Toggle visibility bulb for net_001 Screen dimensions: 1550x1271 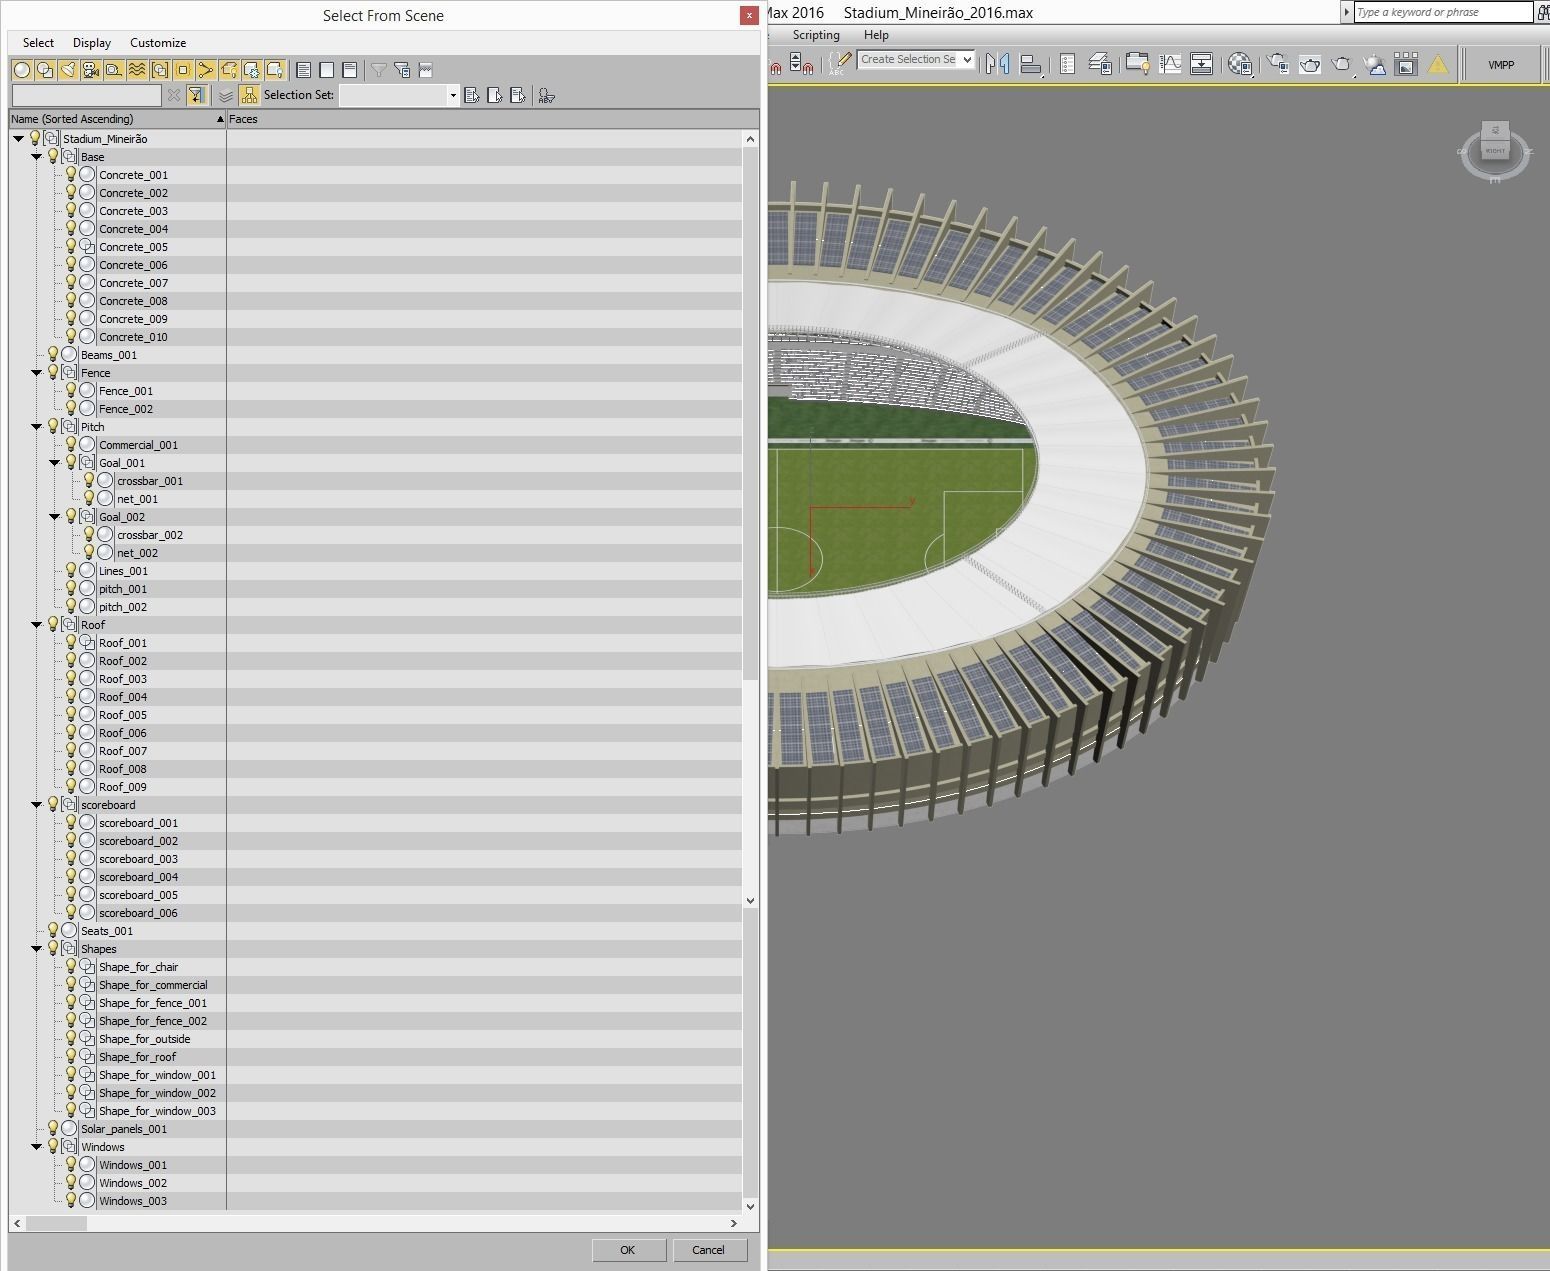coord(89,498)
